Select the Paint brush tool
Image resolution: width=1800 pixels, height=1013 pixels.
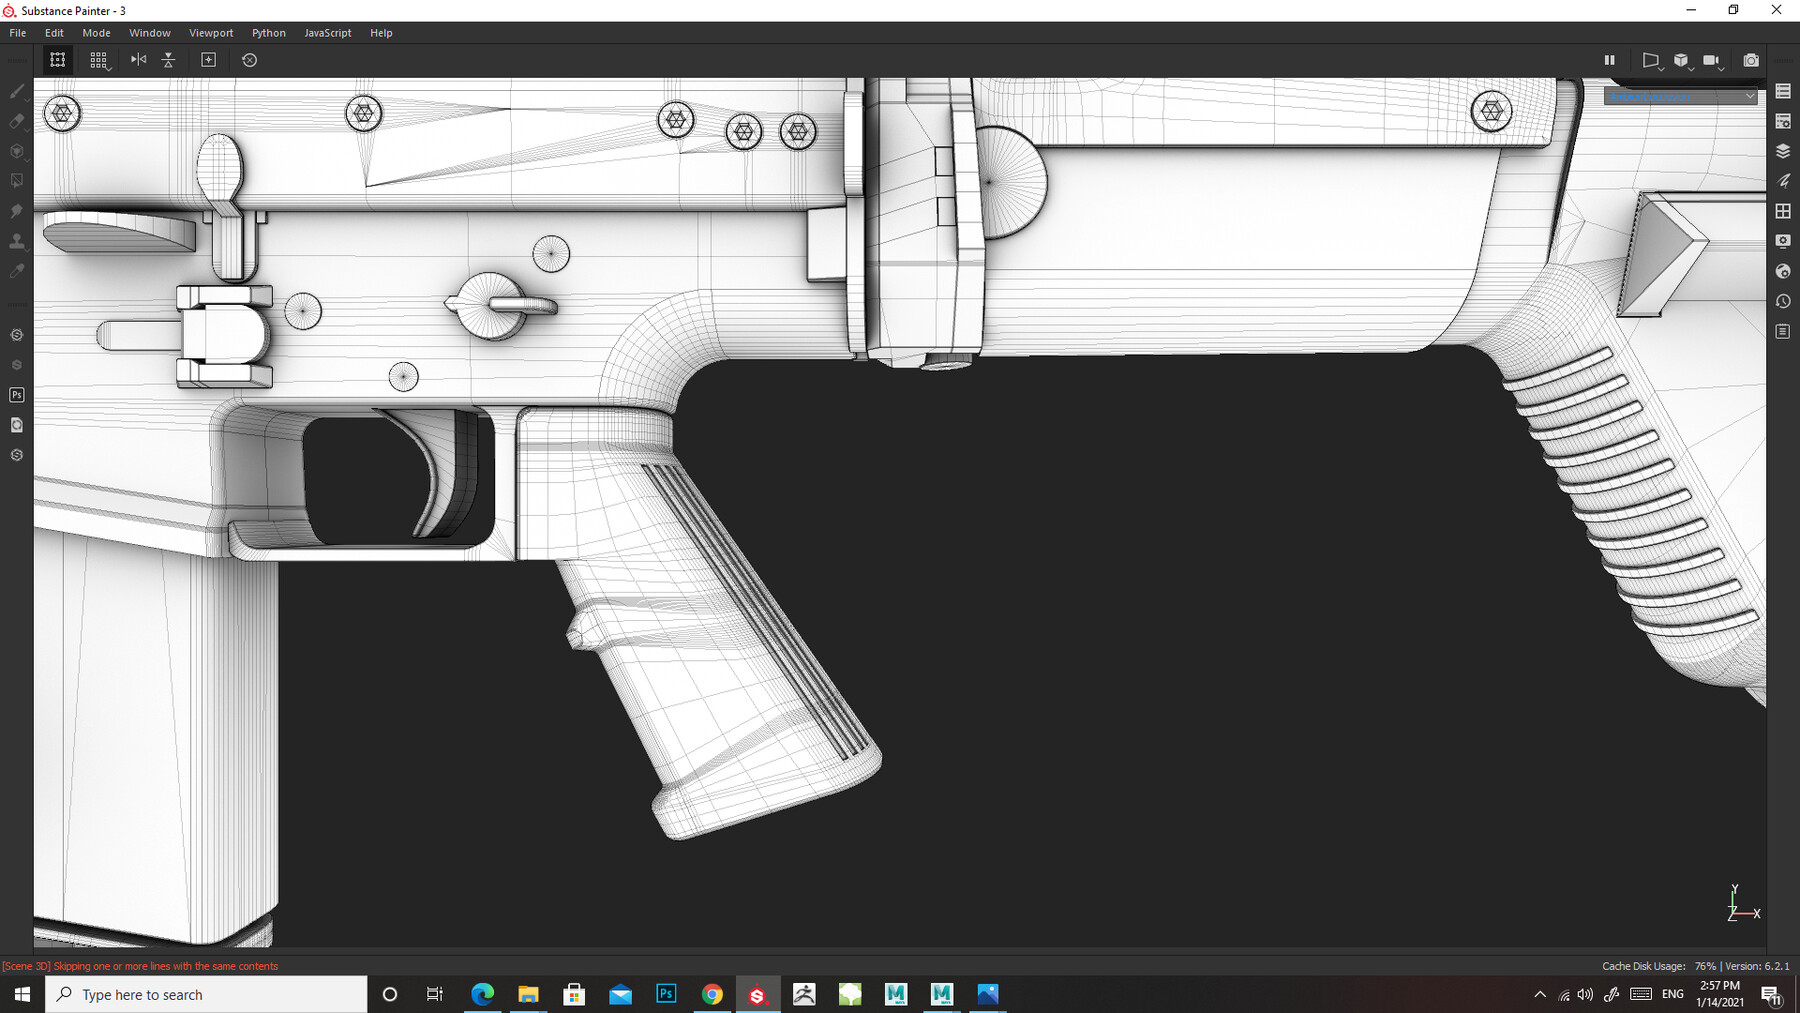(x=16, y=91)
